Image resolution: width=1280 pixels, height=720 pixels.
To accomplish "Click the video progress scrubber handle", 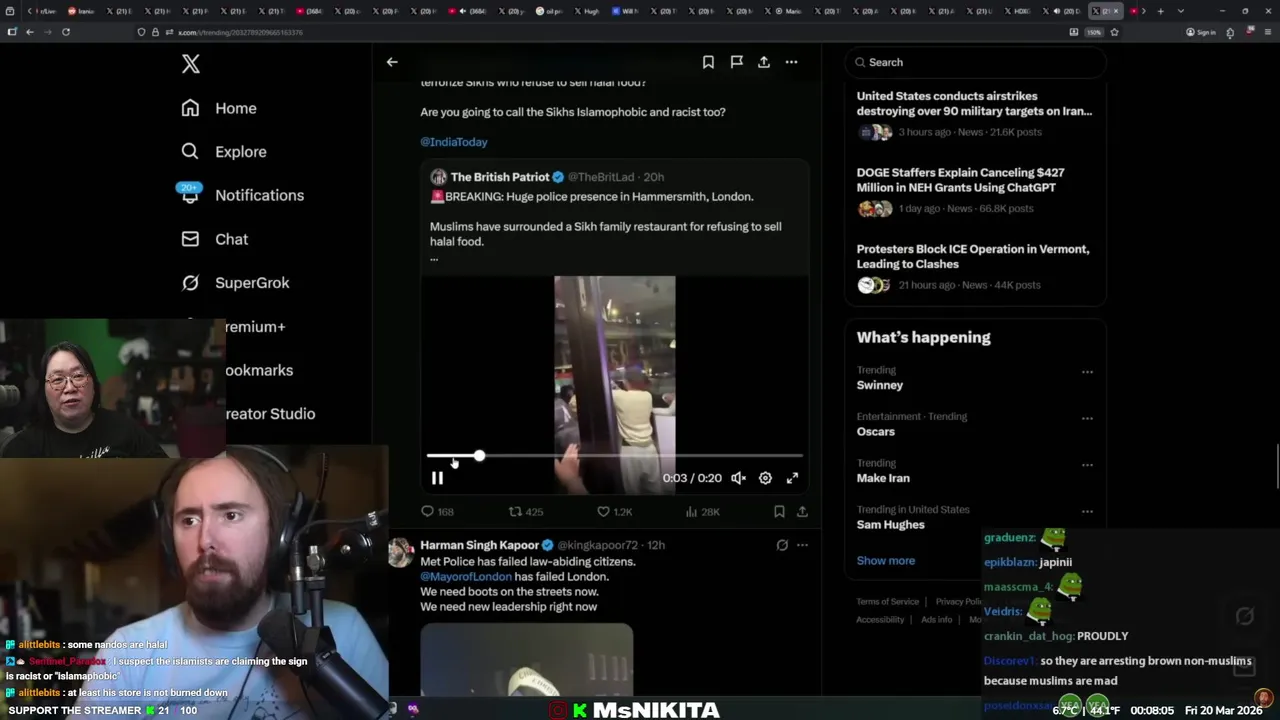I will click(479, 456).
